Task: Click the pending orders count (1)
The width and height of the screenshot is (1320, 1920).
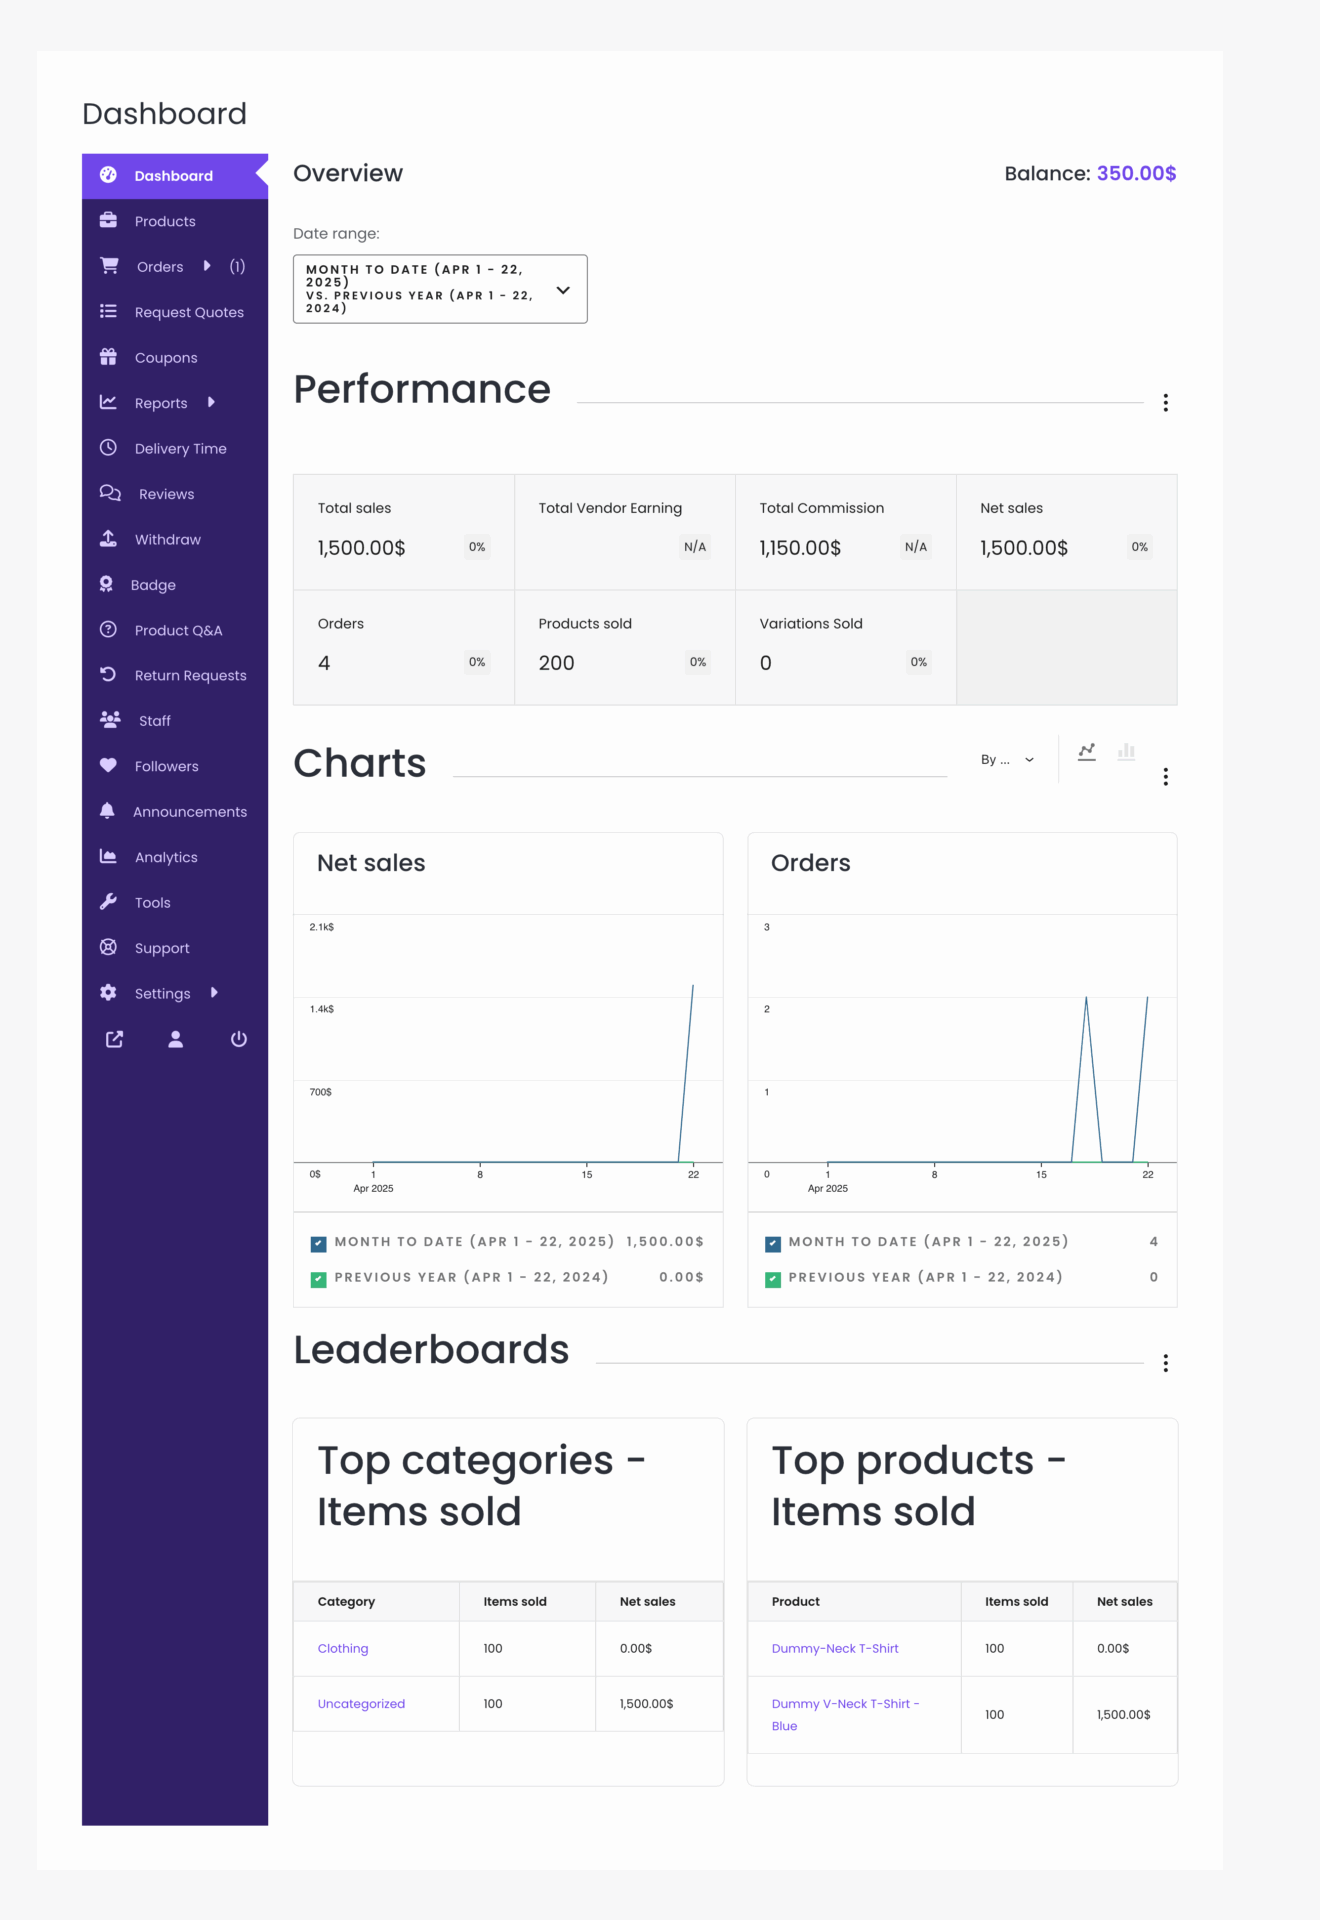Action: 237,266
